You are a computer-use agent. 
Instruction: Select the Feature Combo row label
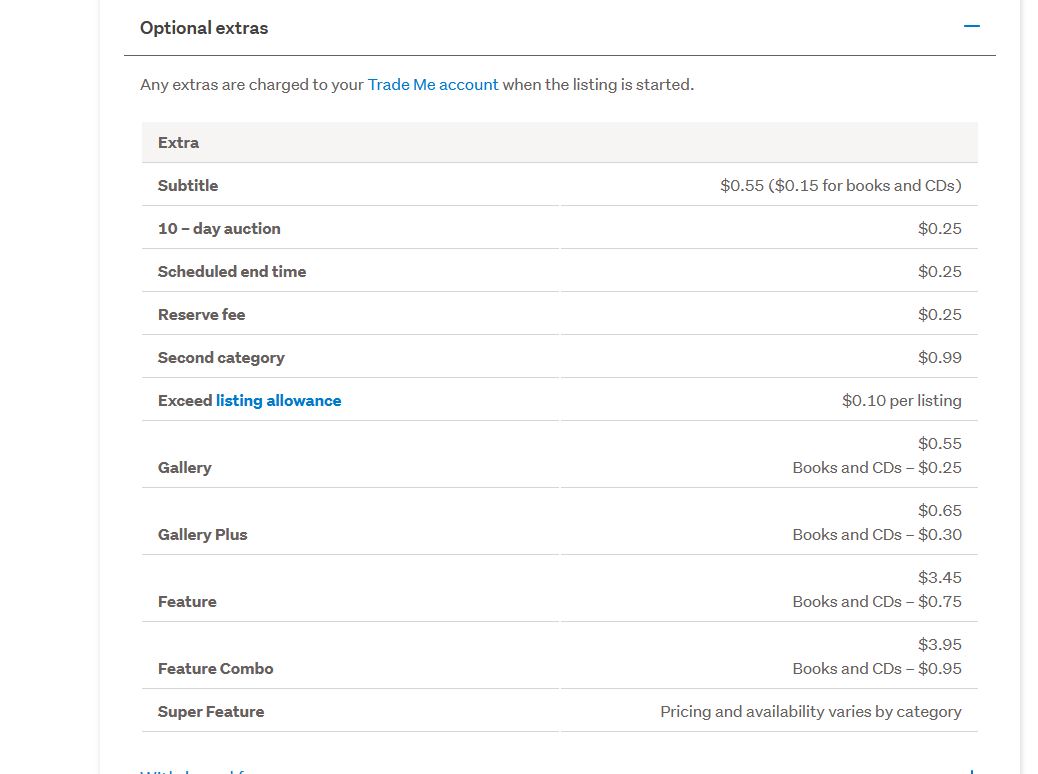(215, 669)
